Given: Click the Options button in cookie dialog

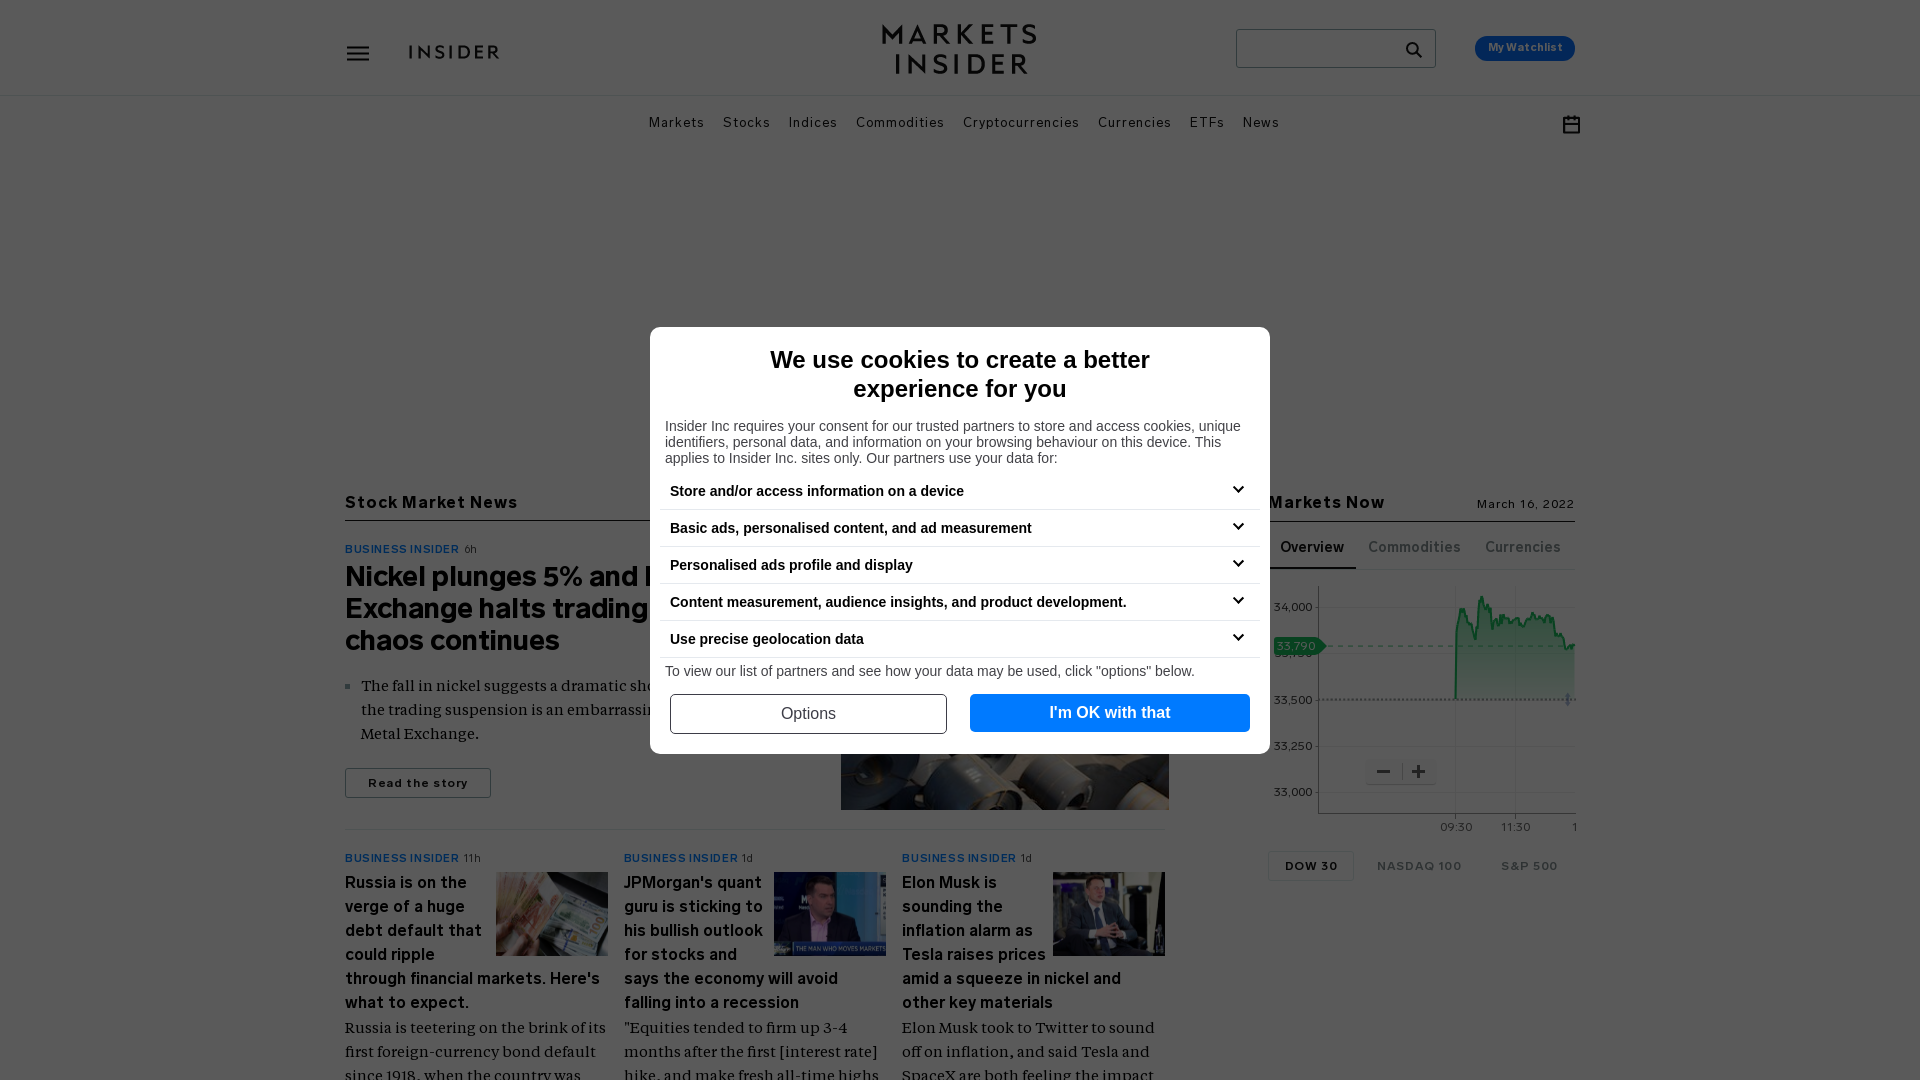Looking at the screenshot, I should click(808, 713).
